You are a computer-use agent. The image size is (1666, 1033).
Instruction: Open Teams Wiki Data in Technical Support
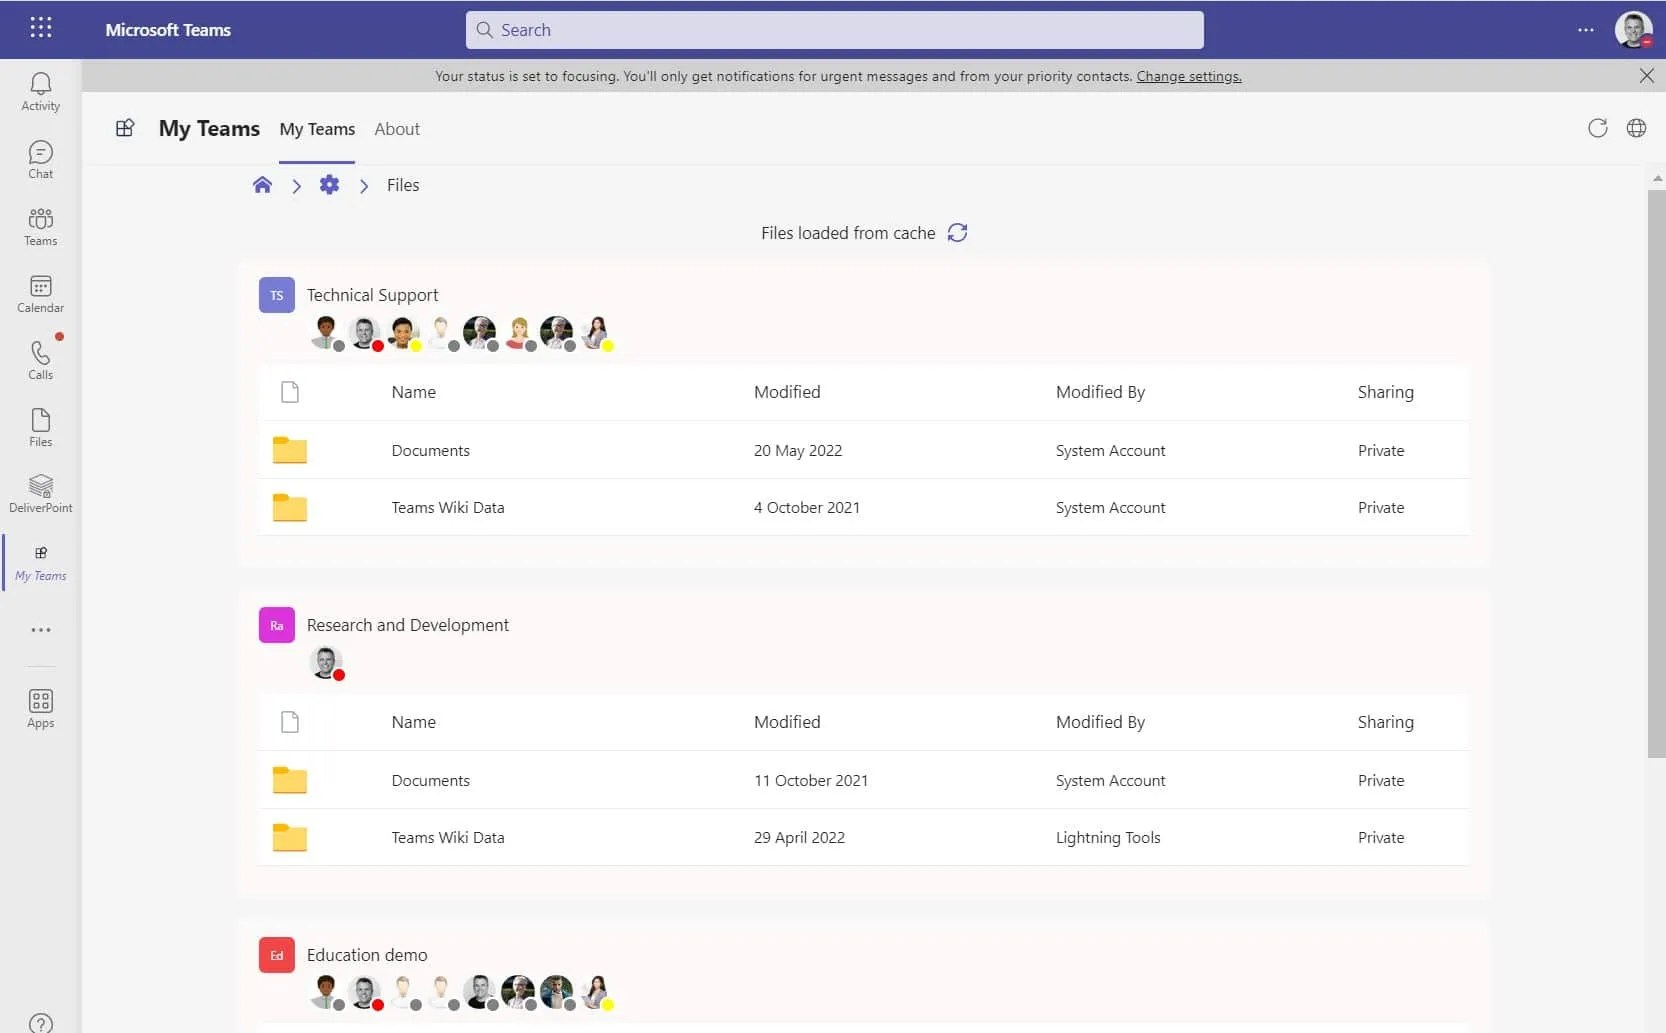[448, 508]
